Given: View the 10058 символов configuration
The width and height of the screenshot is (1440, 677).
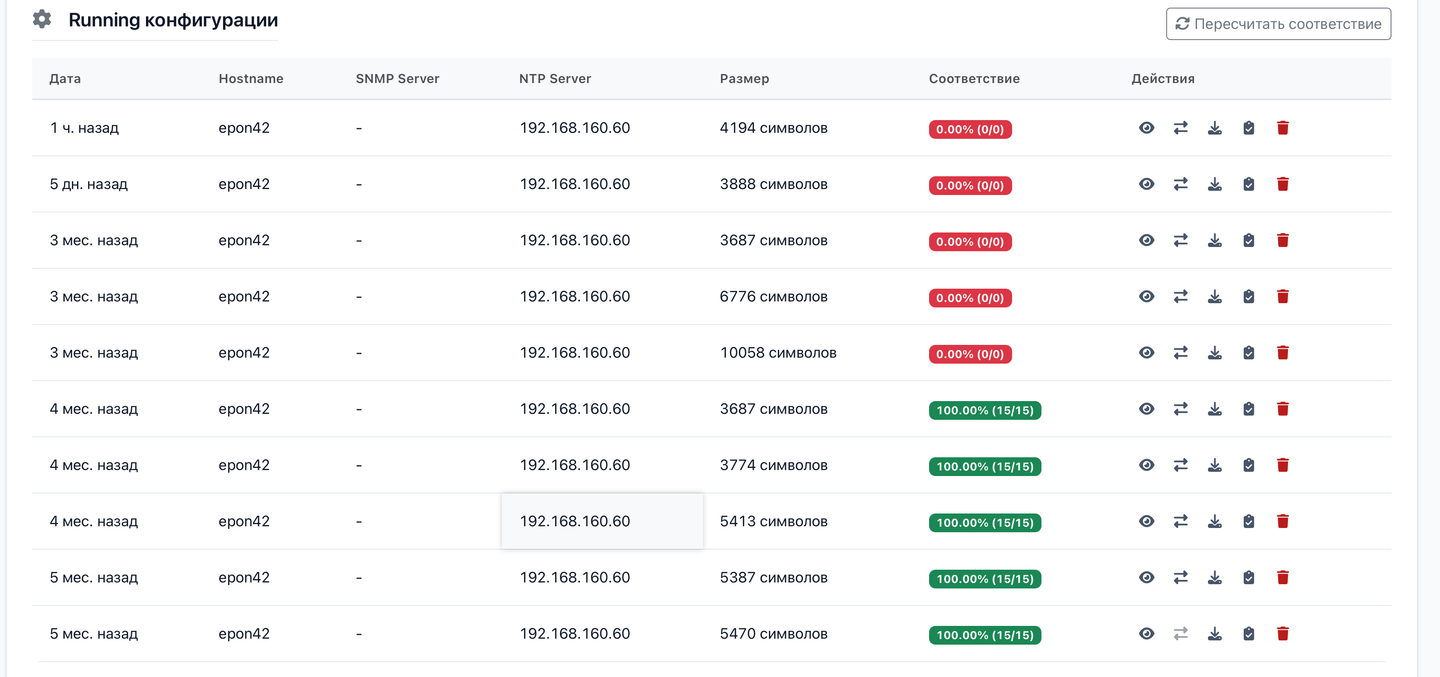Looking at the screenshot, I should (1147, 352).
